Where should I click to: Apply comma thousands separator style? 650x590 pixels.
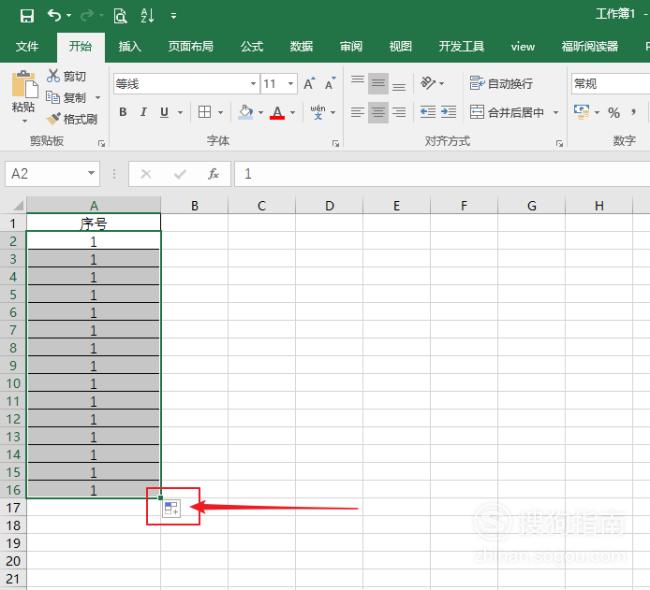633,112
